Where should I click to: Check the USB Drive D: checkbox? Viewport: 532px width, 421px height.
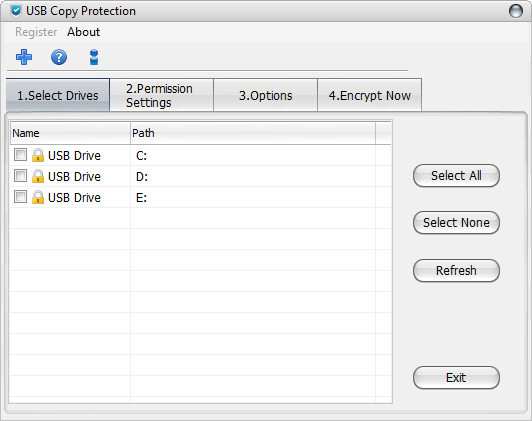20,176
